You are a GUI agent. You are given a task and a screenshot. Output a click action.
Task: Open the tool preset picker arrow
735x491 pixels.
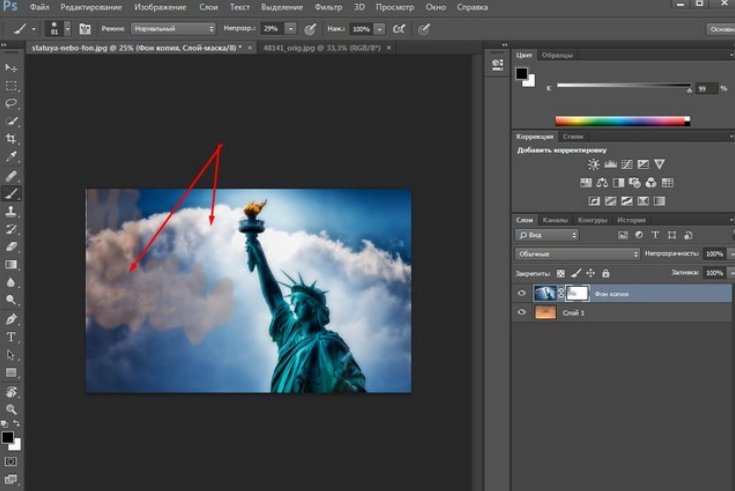34,29
